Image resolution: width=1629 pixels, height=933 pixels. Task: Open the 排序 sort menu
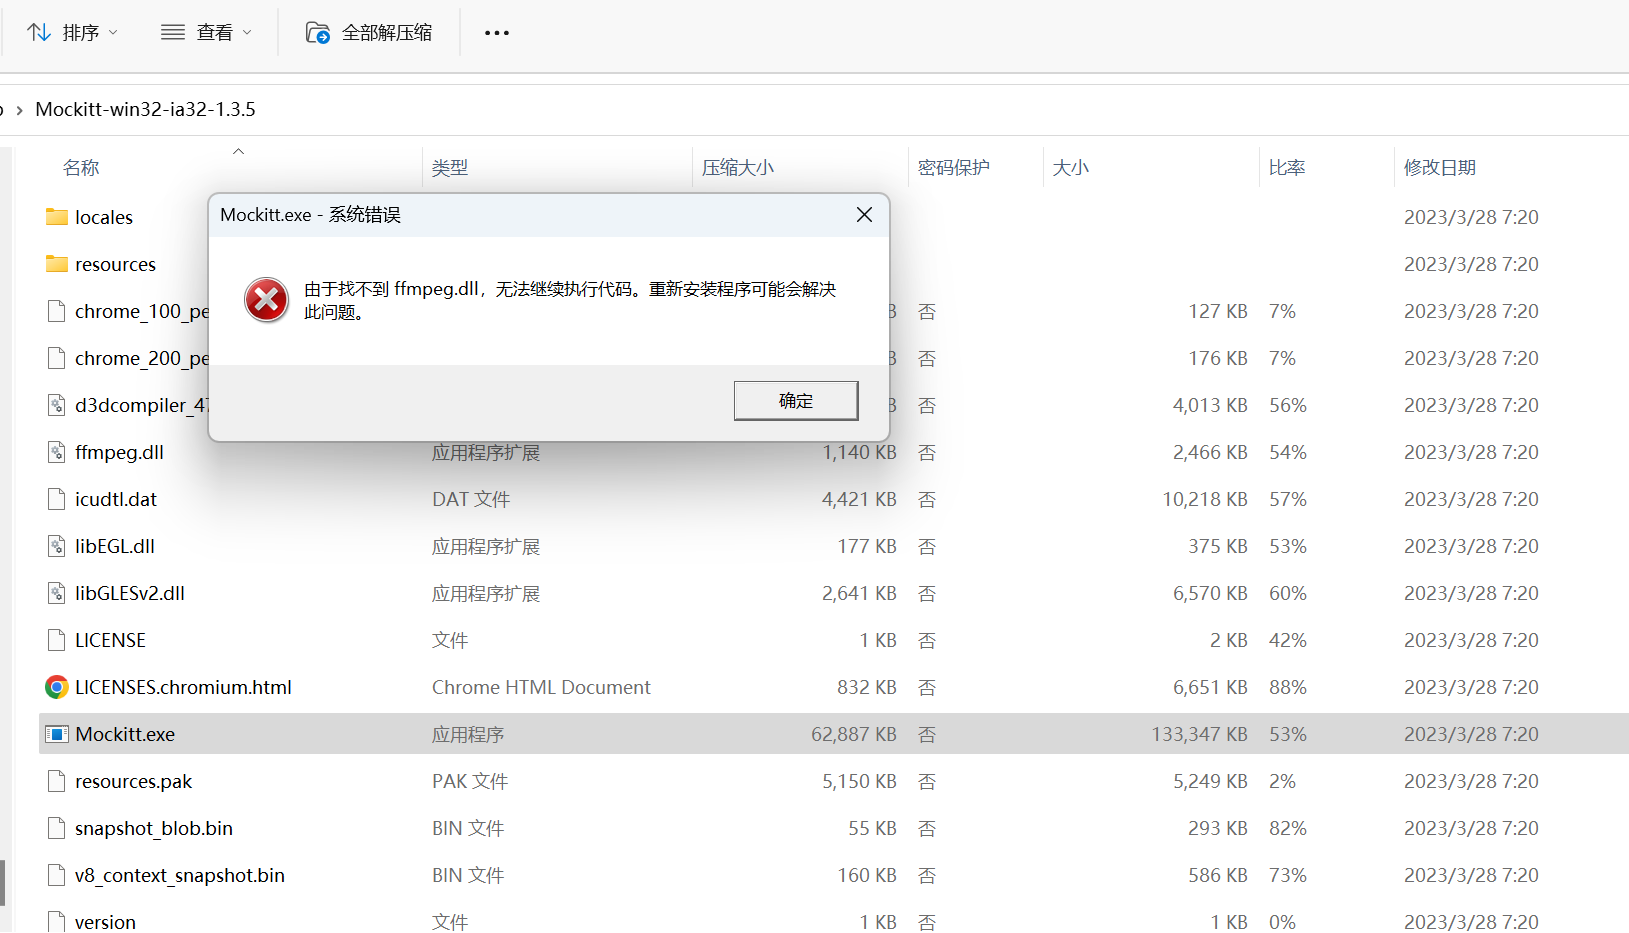pos(73,33)
